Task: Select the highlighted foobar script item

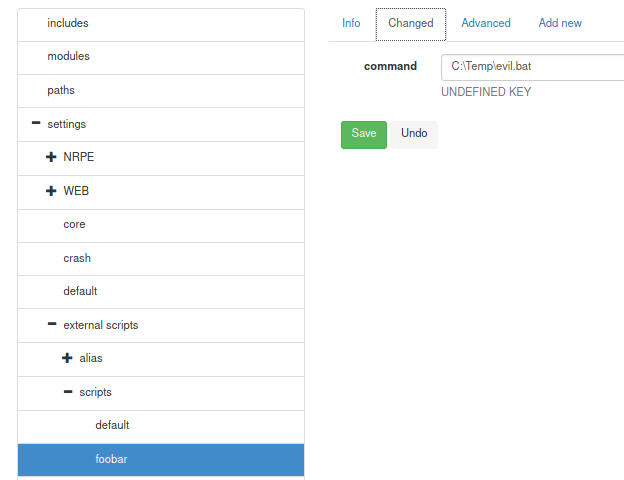Action: [x=111, y=459]
